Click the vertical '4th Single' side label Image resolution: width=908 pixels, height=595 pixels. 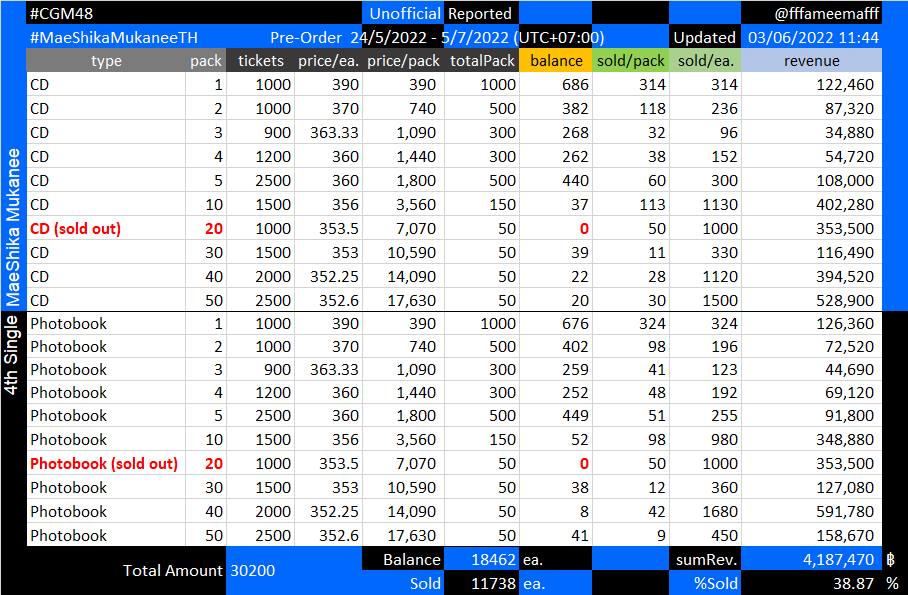(x=12, y=355)
